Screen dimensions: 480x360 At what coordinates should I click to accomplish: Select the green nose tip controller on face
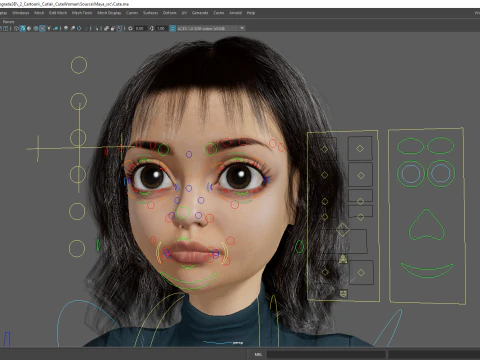click(183, 213)
